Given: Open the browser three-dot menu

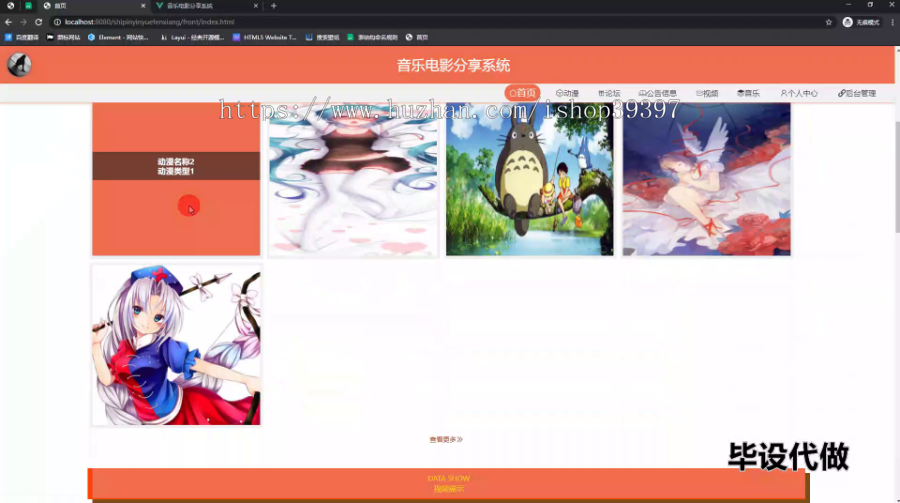Looking at the screenshot, I should [893, 22].
